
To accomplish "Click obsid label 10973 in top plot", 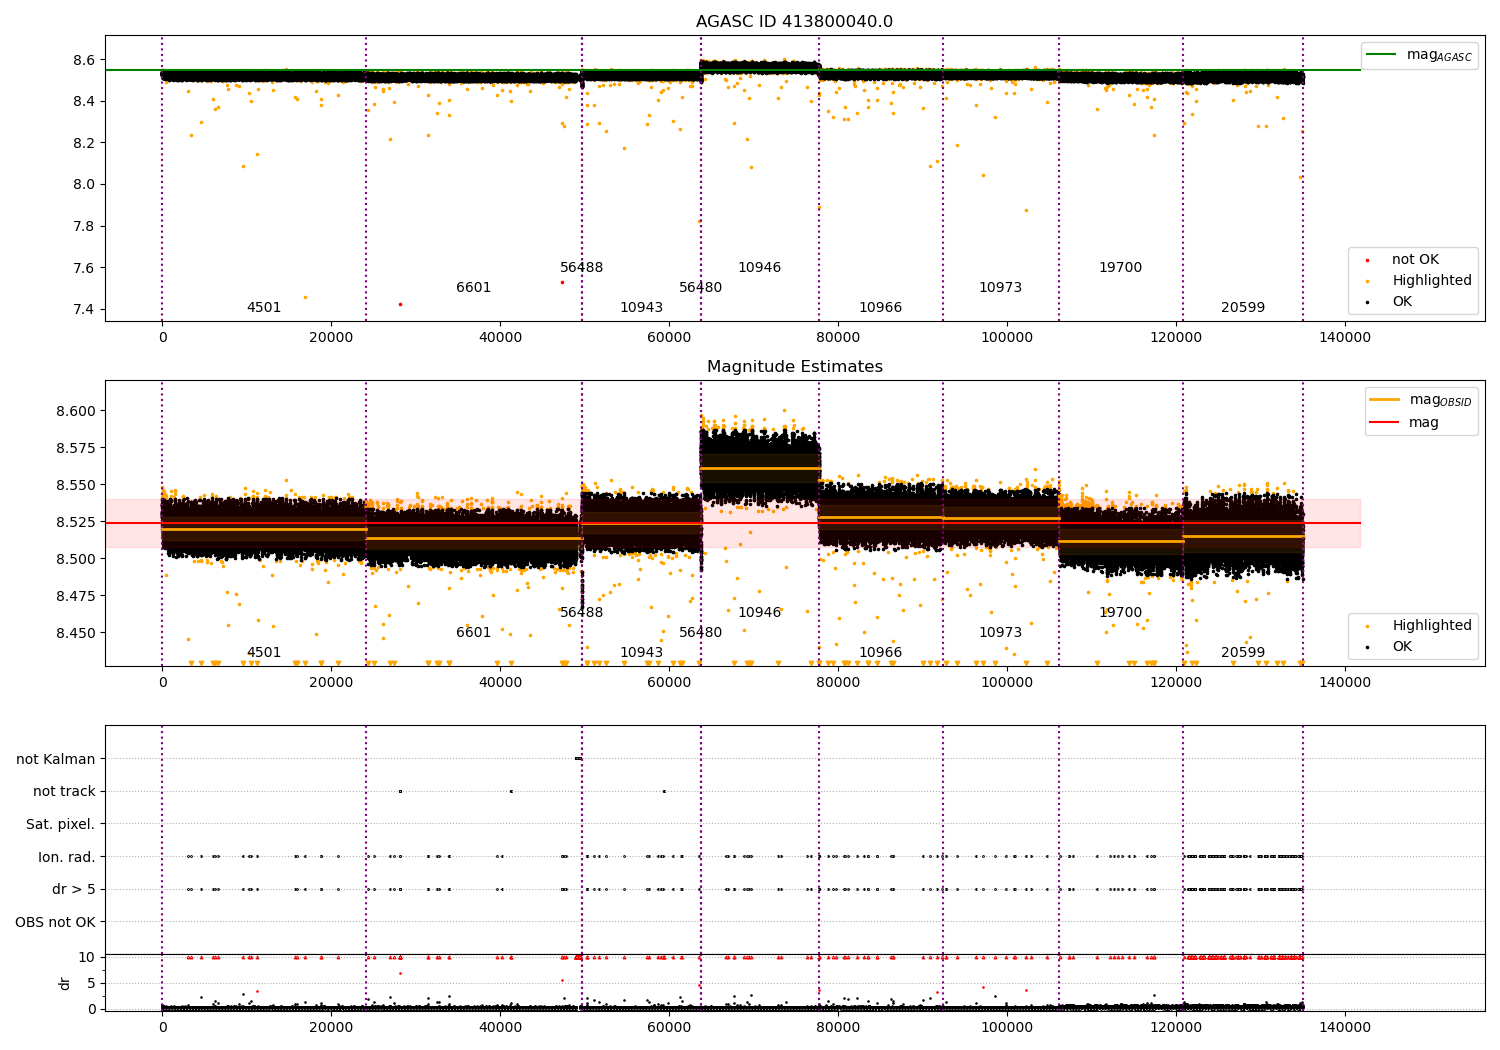I will (1001, 288).
